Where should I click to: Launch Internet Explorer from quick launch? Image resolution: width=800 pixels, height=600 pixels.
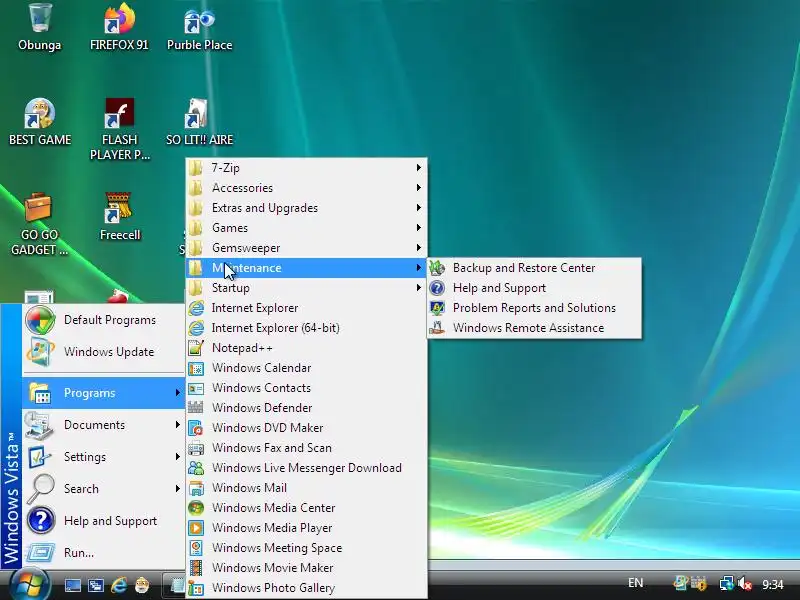(x=119, y=585)
